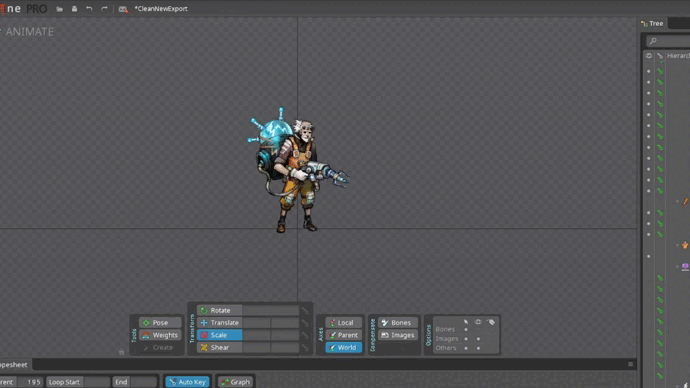The image size is (690, 388).
Task: Activate the Translate transform tool
Action: (219, 322)
